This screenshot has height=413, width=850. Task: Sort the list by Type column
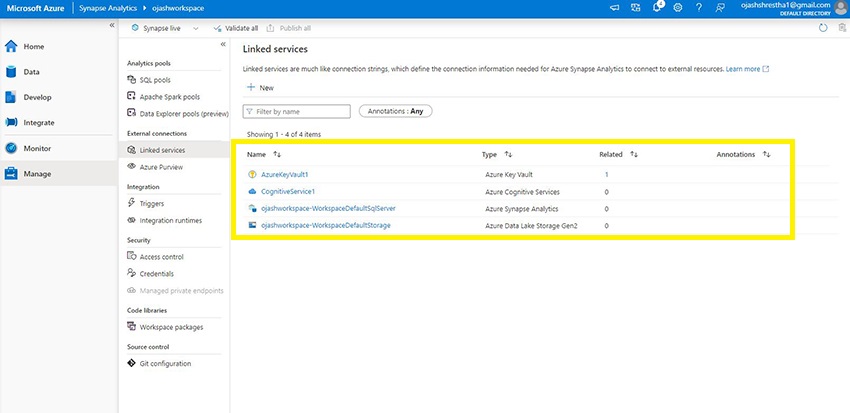coord(508,155)
